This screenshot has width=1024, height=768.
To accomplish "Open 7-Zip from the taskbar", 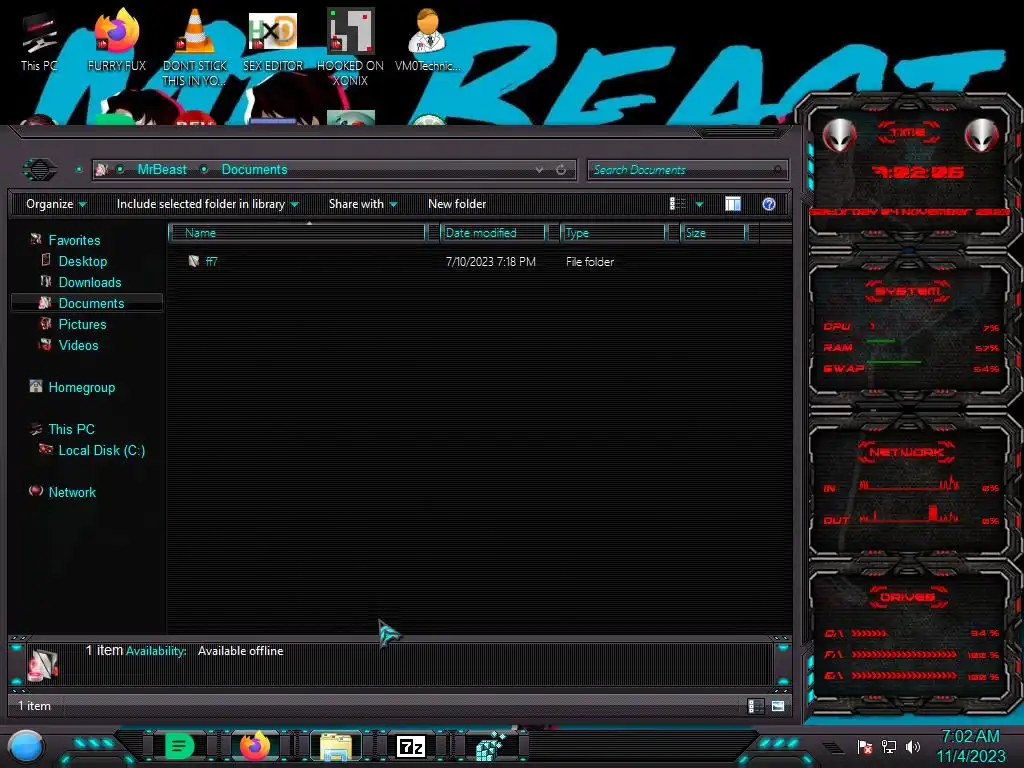I will [x=411, y=746].
